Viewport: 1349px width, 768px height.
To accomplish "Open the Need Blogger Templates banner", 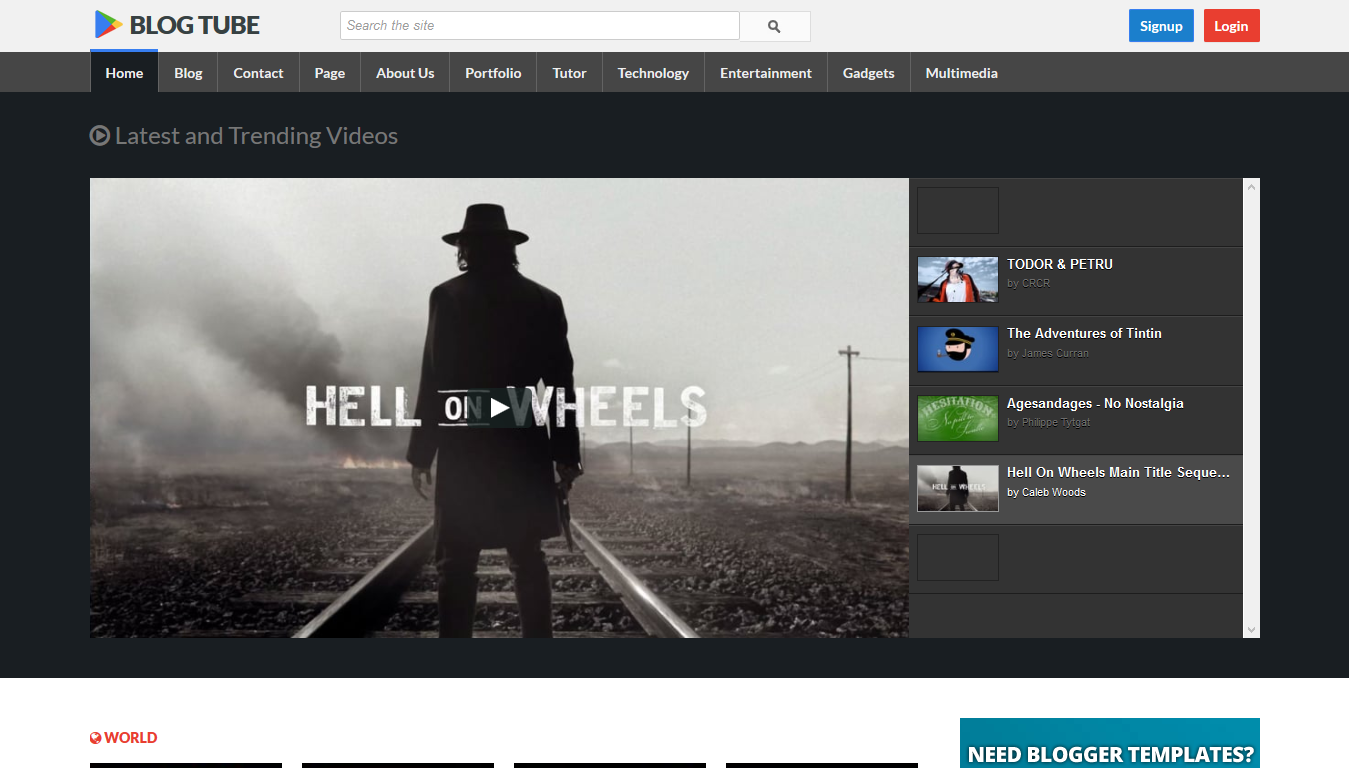I will tap(1110, 743).
